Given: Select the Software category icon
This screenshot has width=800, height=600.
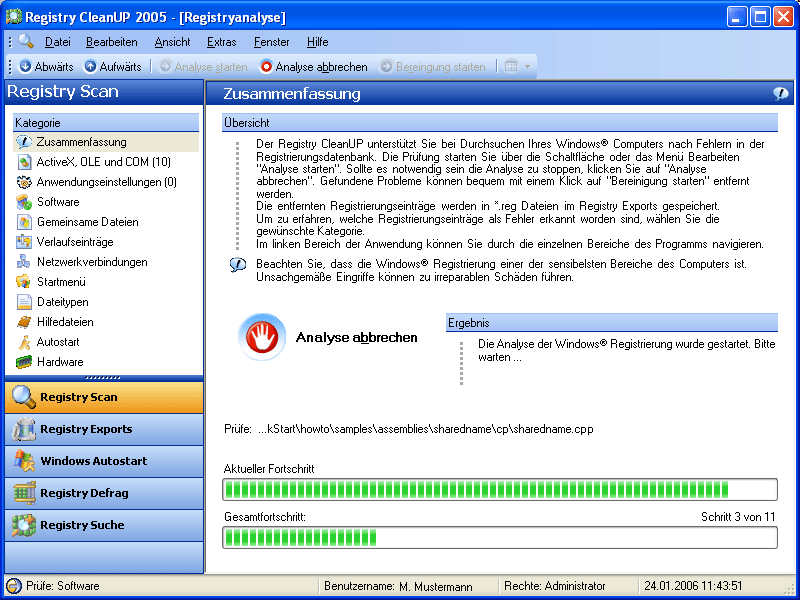Looking at the screenshot, I should [x=24, y=202].
